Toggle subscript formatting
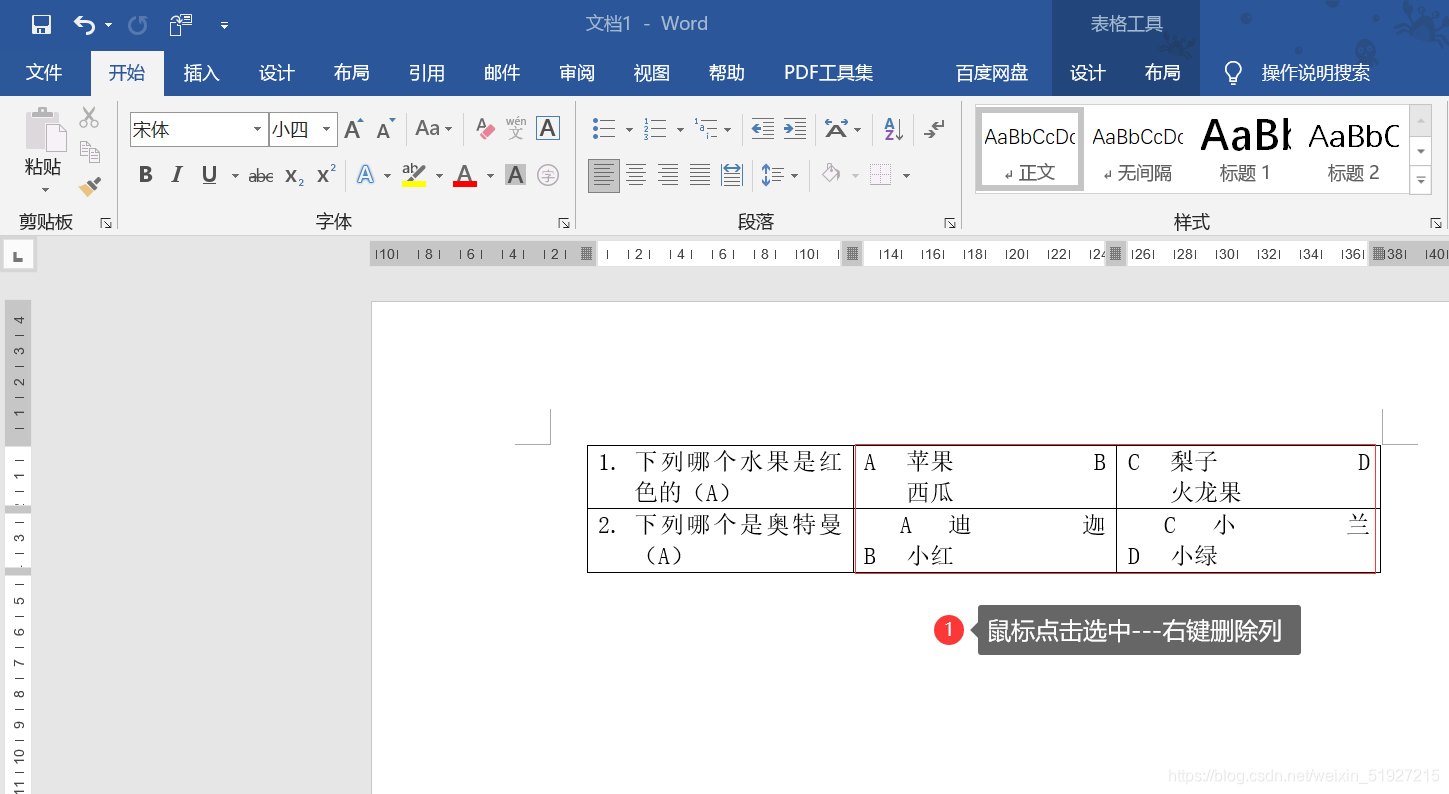Screen dimensions: 1449x794 click(x=294, y=176)
